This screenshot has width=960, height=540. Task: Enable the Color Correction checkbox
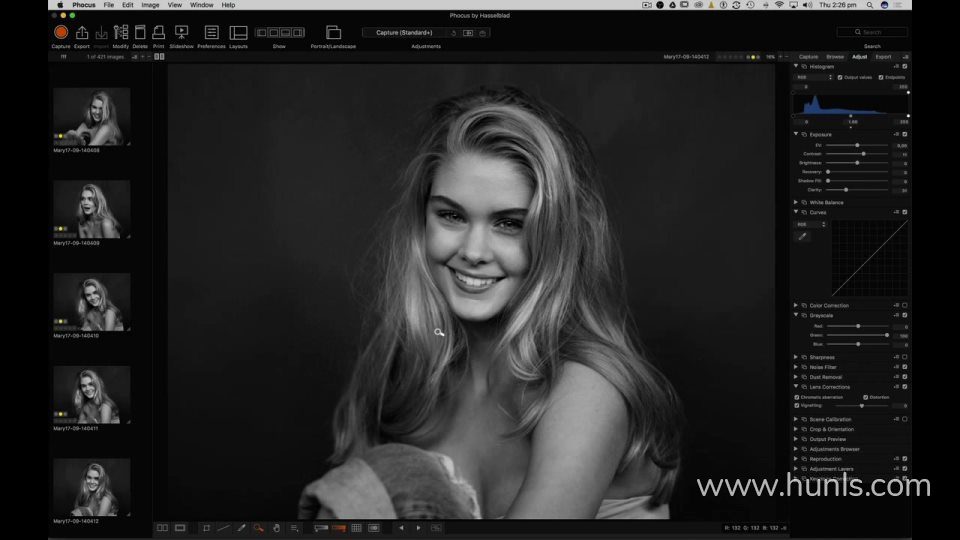(x=904, y=306)
